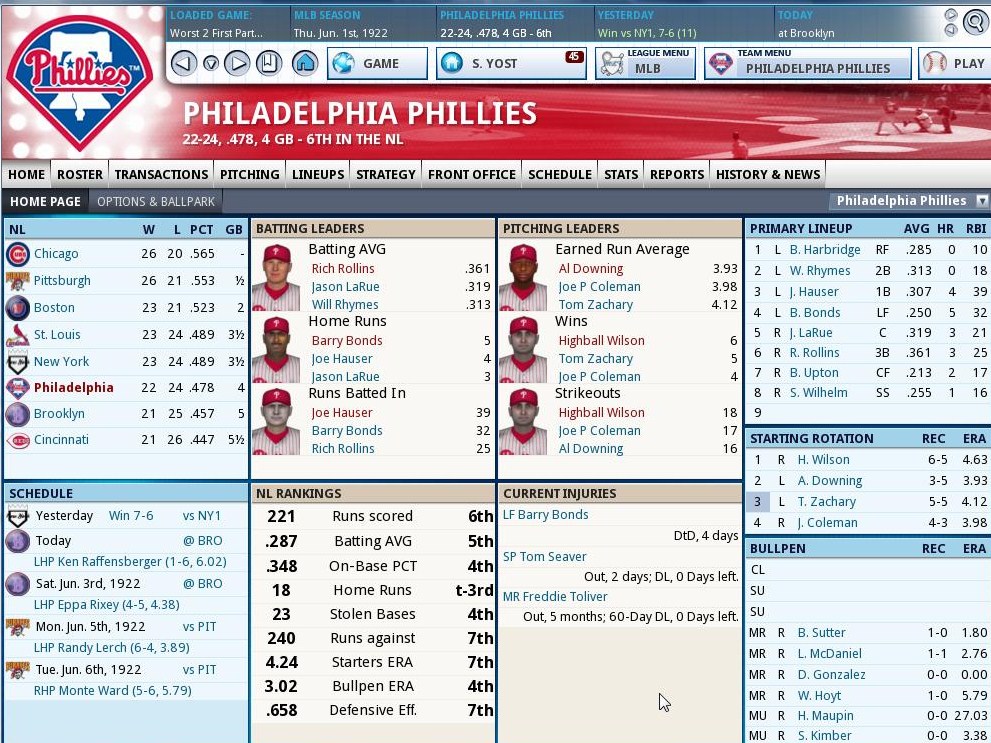Click the St. Louis Cardinals logo in standings
The image size is (991, 743).
(18, 335)
